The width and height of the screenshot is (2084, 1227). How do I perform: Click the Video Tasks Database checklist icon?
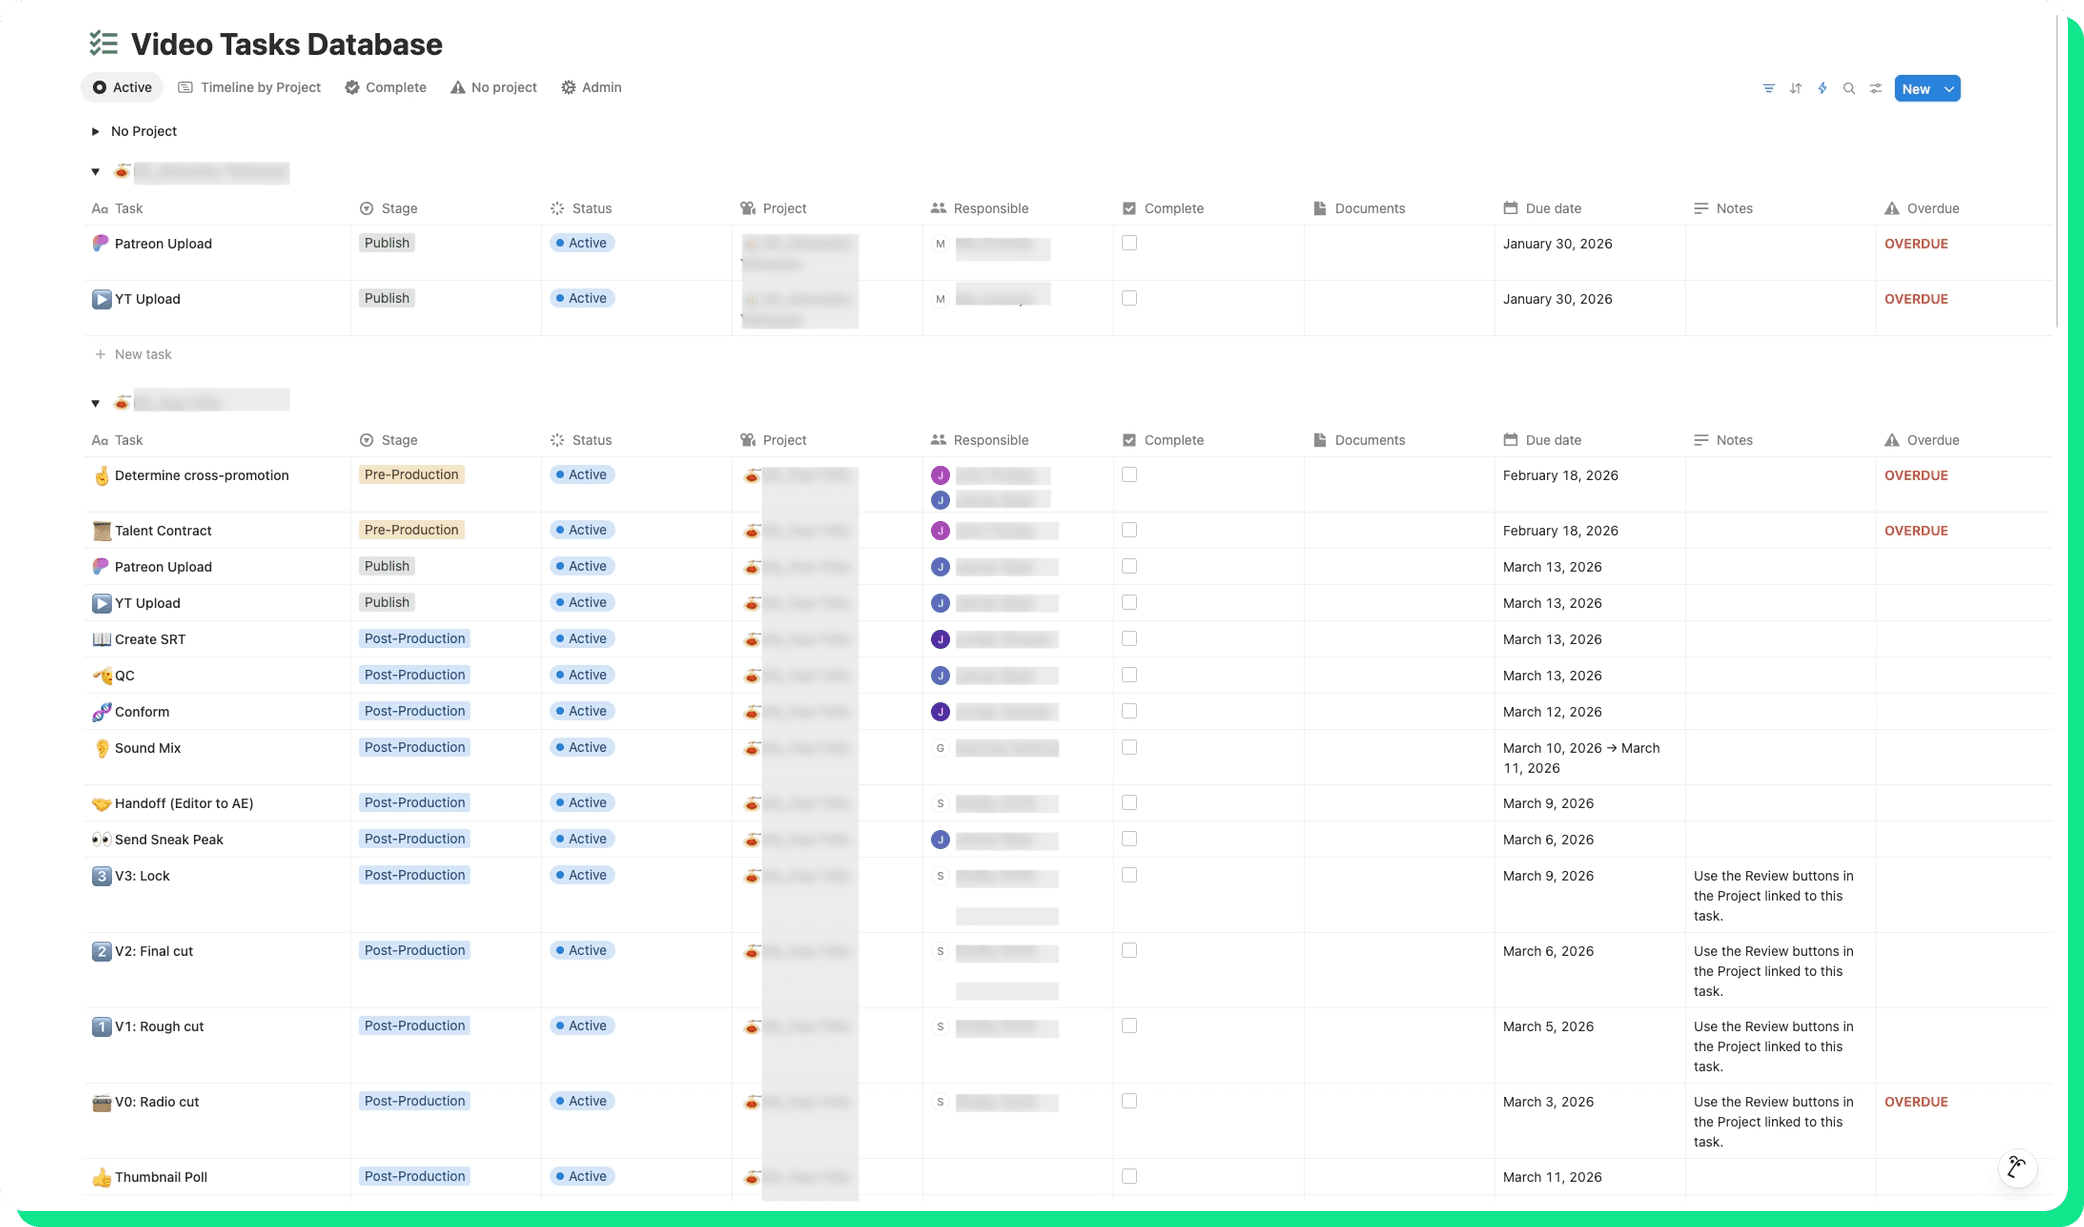[103, 44]
